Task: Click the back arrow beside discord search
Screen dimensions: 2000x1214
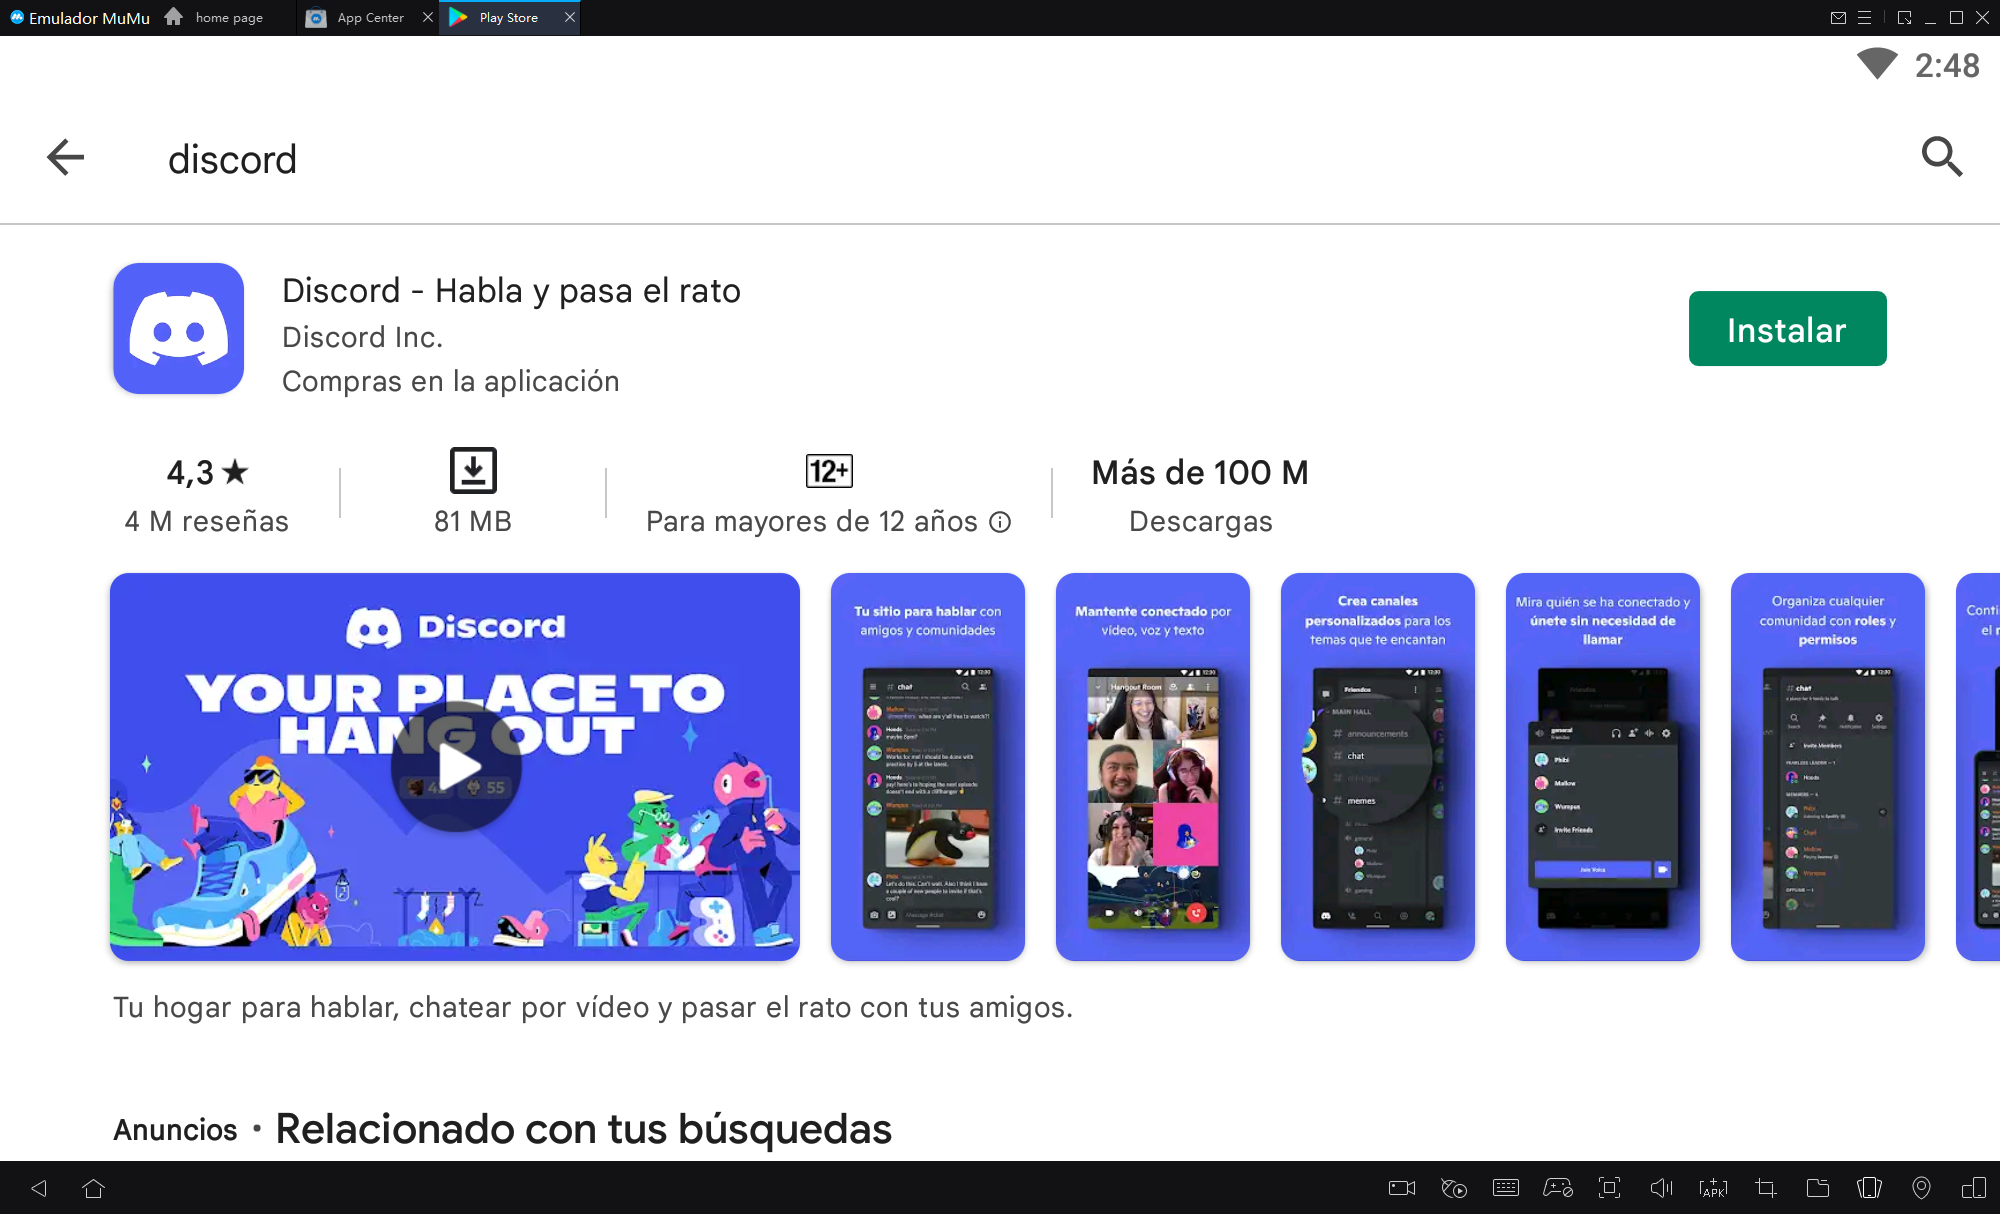Action: pos(66,157)
